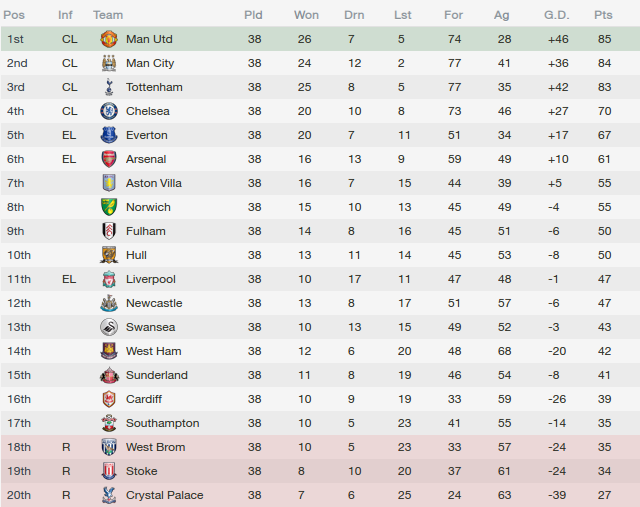
Task: Open the Everton crest icon
Action: point(109,135)
